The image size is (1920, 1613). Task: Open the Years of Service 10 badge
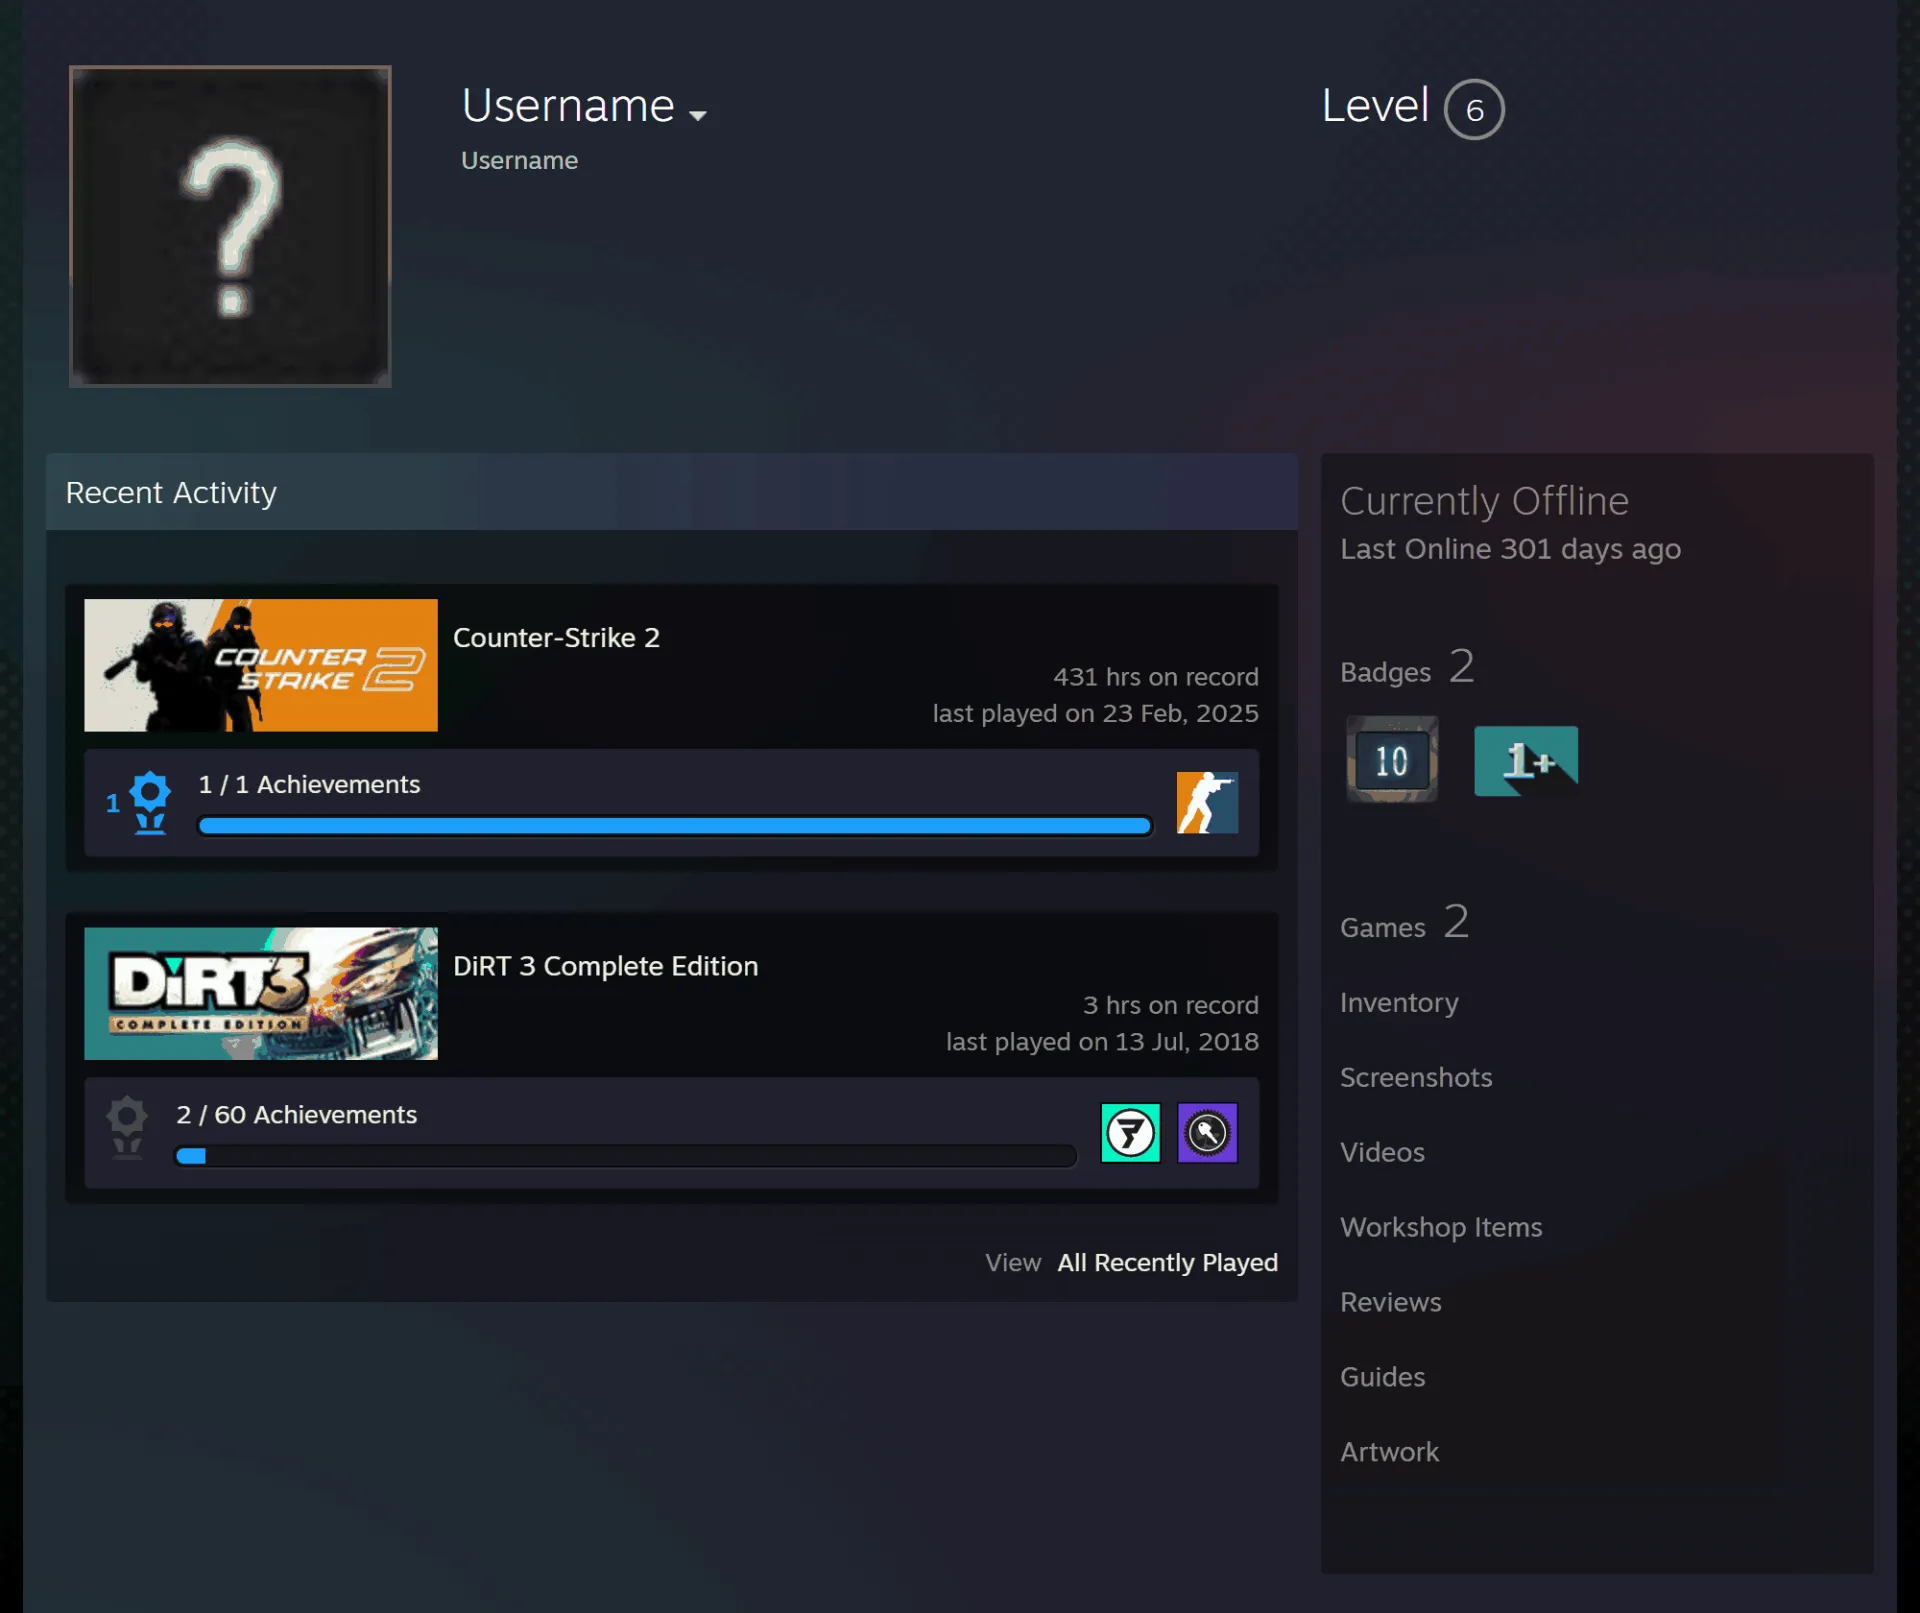[1391, 760]
